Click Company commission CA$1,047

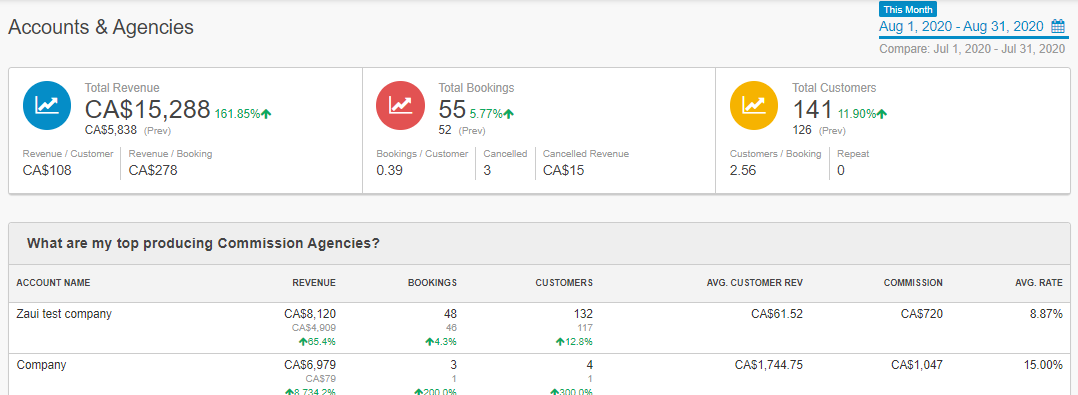click(x=917, y=365)
